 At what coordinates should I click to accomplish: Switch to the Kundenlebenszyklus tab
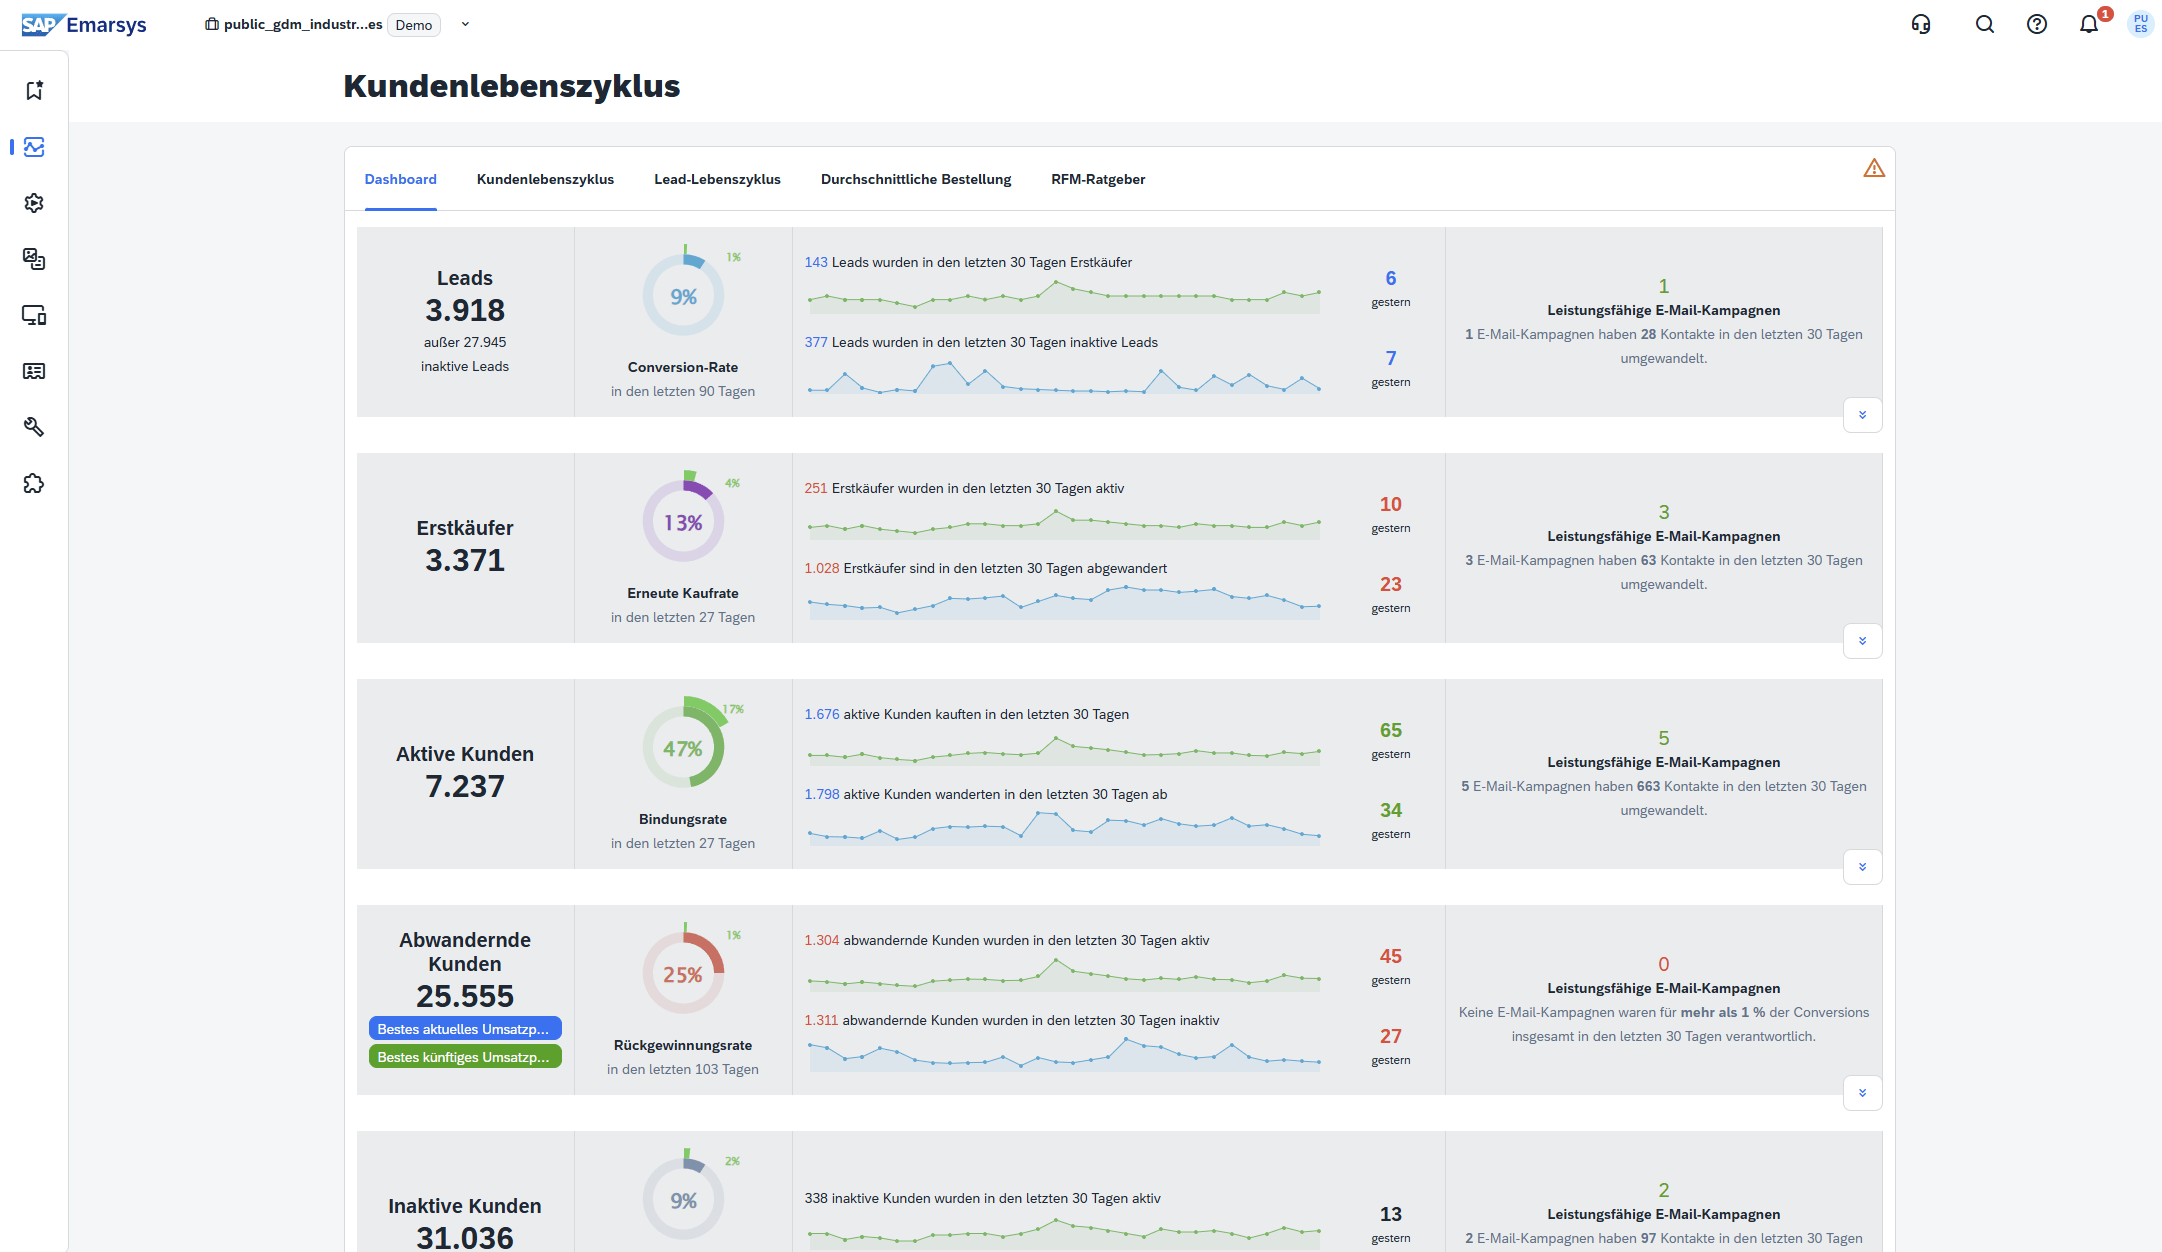pos(545,179)
